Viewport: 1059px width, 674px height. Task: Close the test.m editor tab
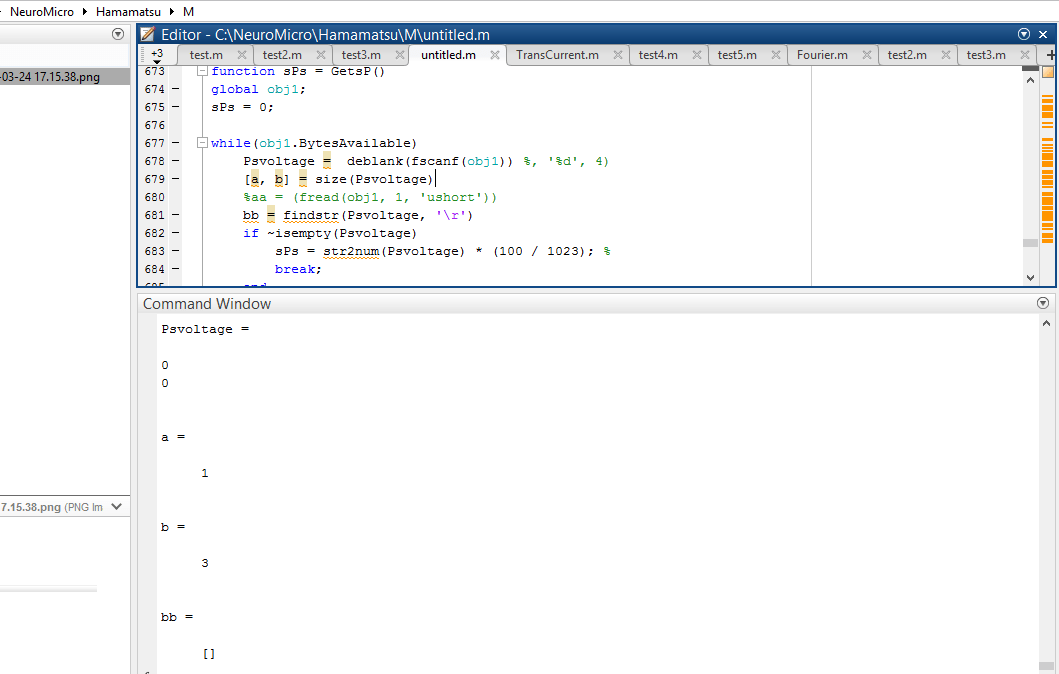(x=242, y=55)
